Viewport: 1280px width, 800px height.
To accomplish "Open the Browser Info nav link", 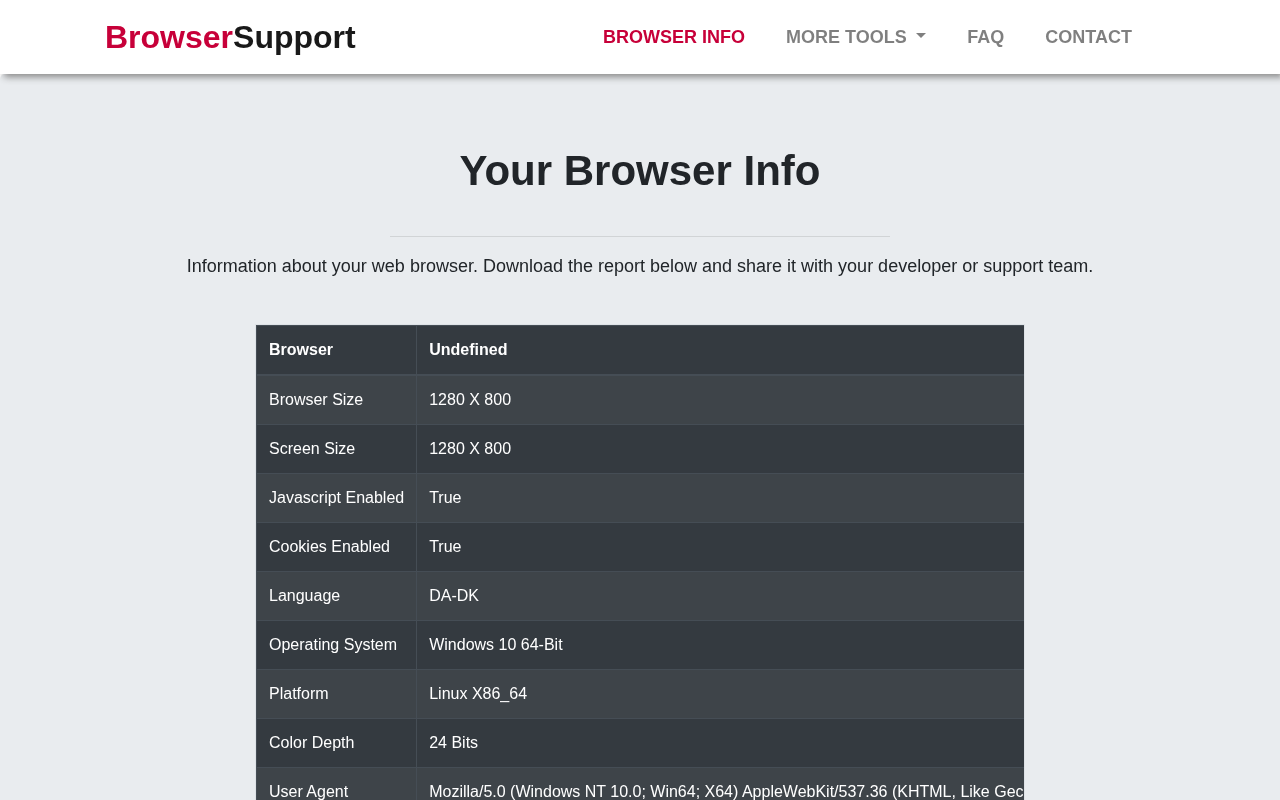I will (x=674, y=37).
